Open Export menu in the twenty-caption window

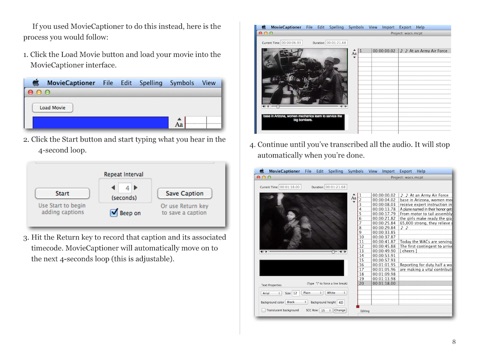[406, 171]
